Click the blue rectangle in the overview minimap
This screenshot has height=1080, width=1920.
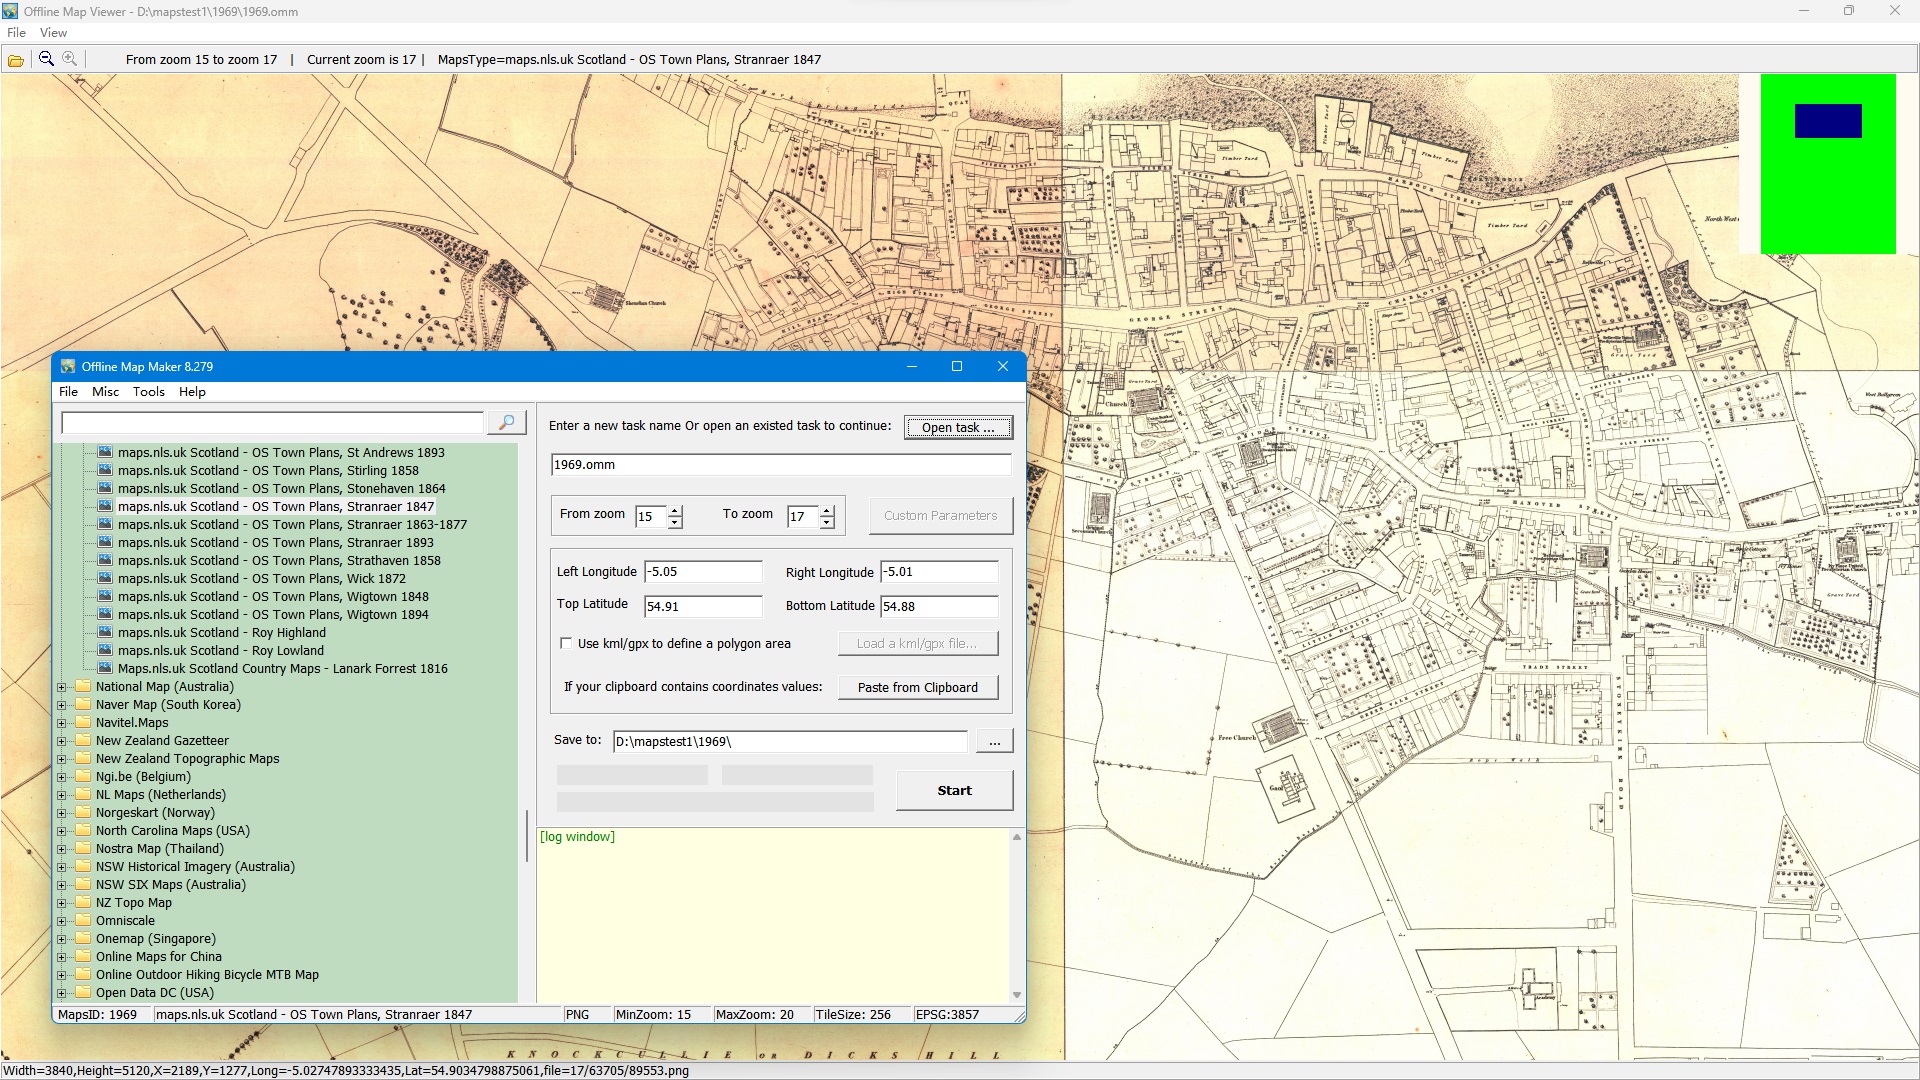click(1828, 121)
